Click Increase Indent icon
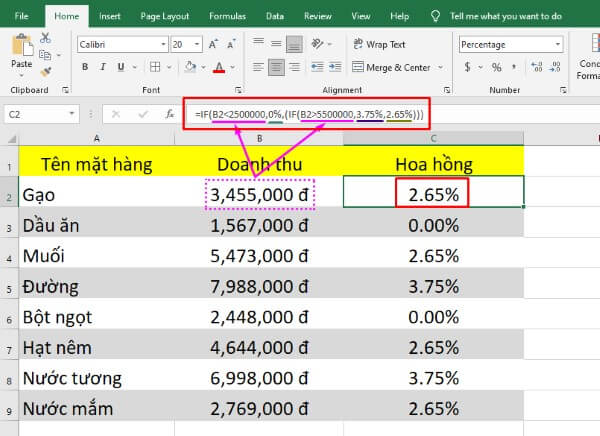The image size is (600, 436). (x=335, y=67)
